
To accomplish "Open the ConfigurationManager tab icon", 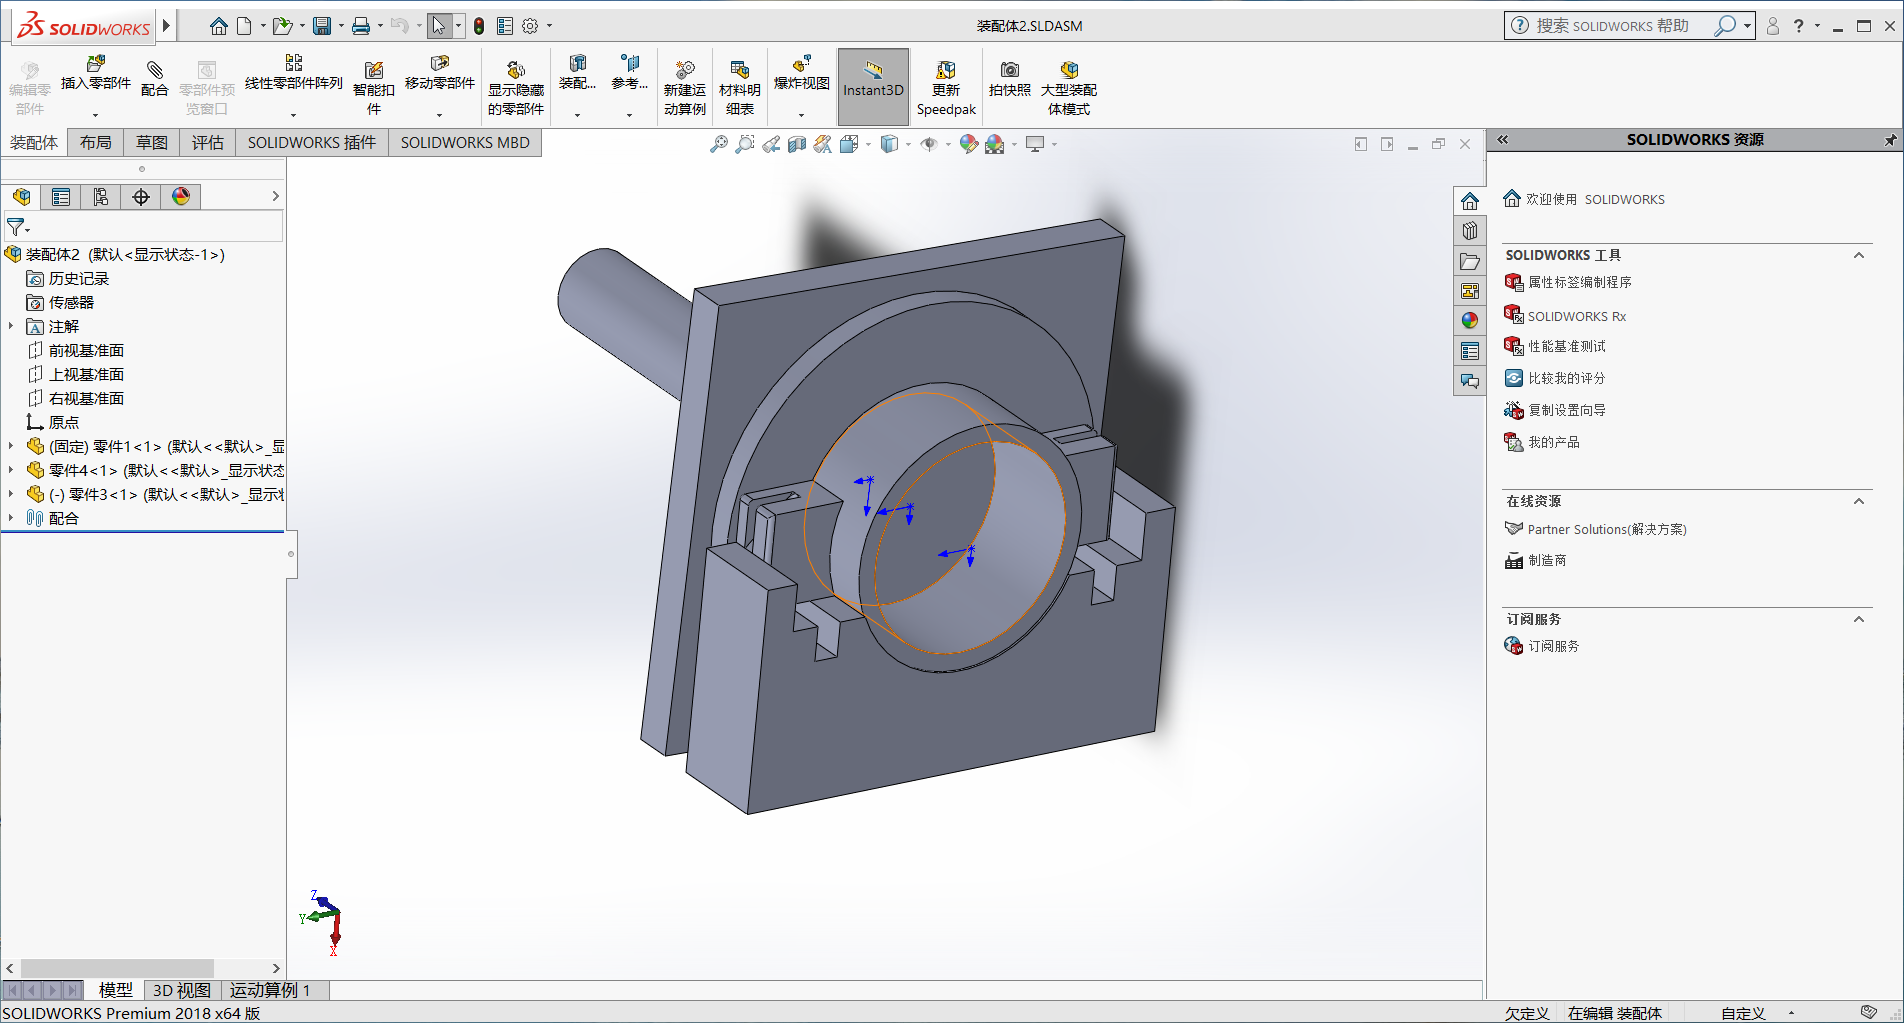I will [x=101, y=197].
